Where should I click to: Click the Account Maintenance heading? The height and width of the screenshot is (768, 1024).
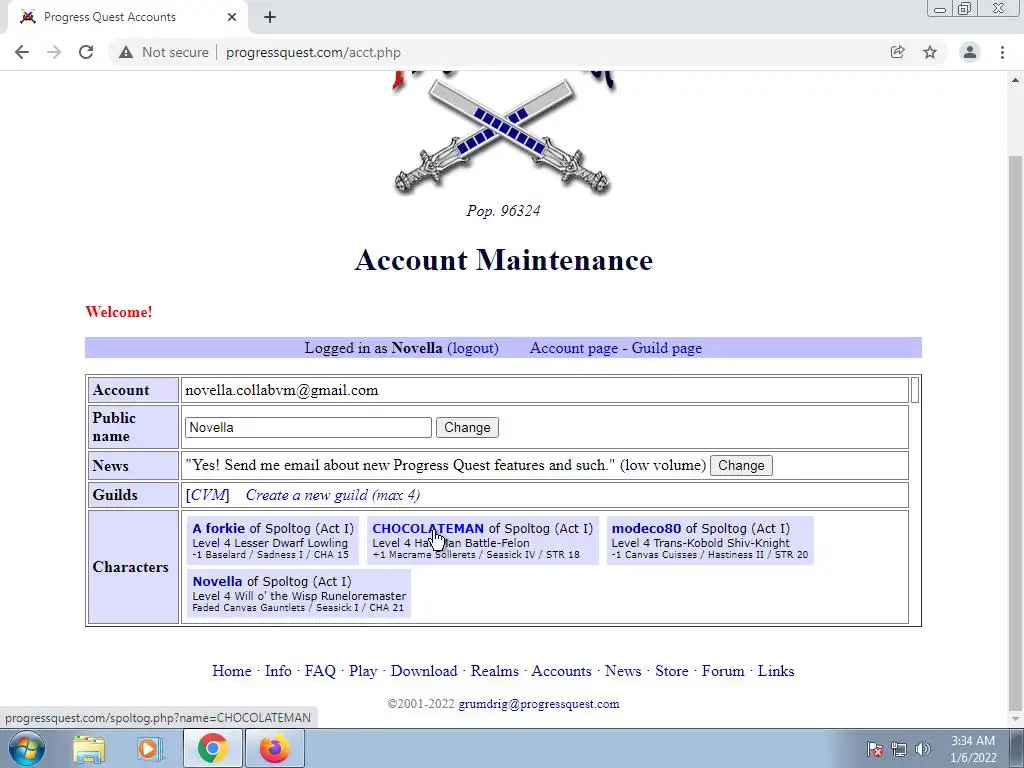pos(504,260)
